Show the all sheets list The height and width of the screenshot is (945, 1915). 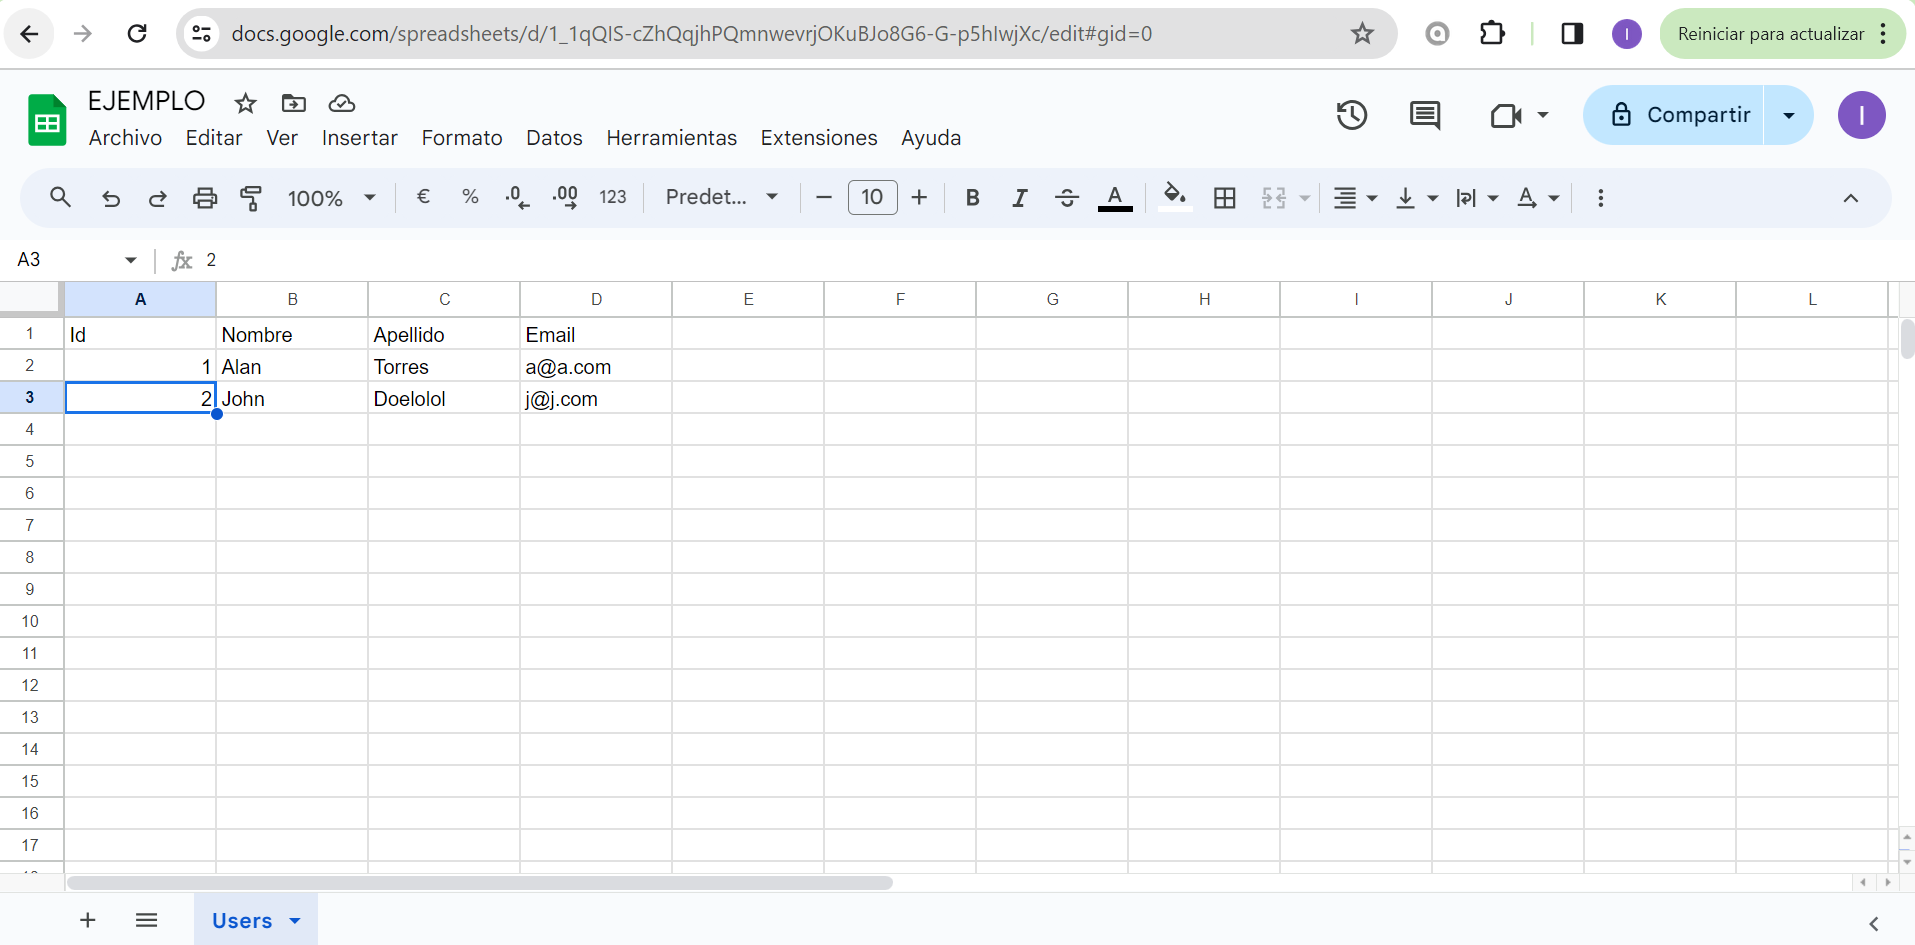click(146, 920)
